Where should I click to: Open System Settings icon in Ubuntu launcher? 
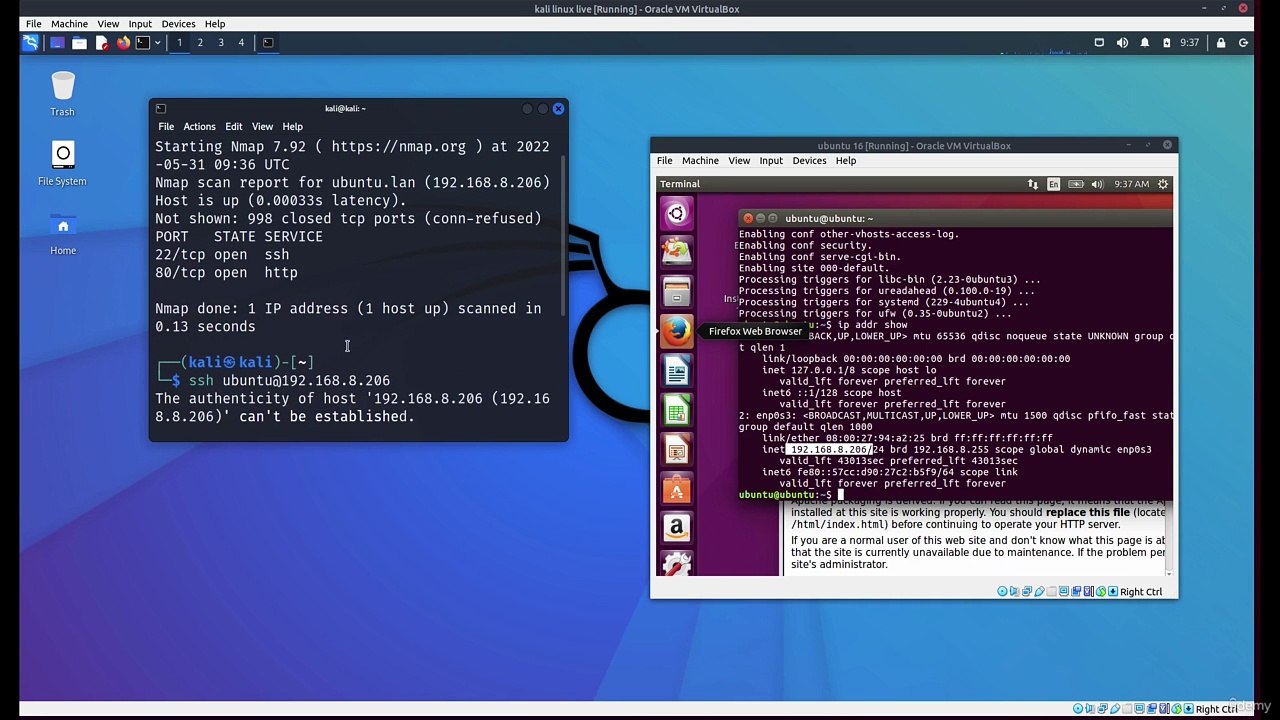point(677,565)
